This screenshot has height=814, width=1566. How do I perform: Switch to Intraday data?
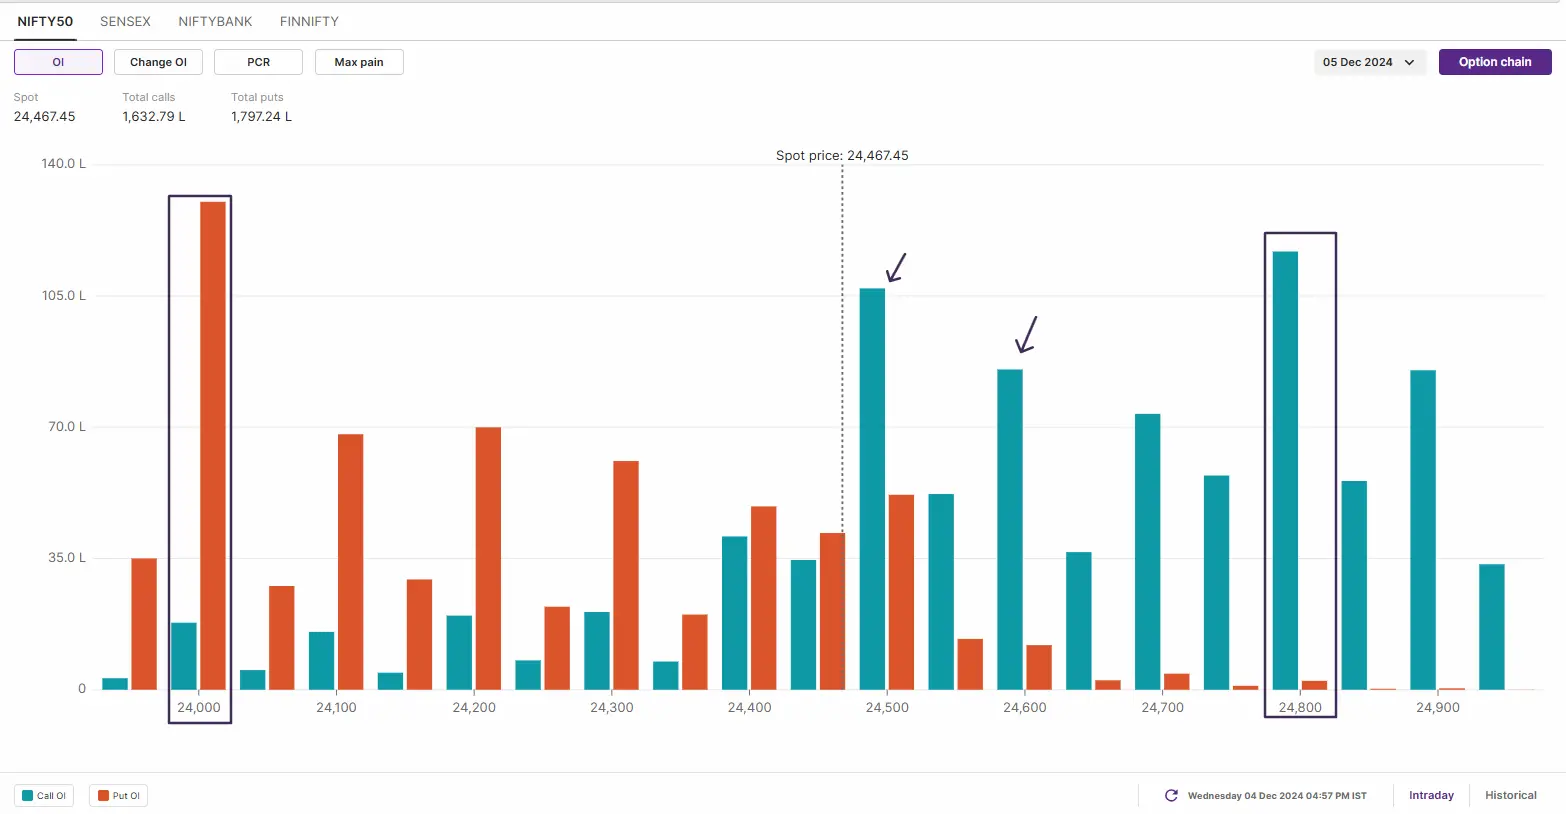click(x=1431, y=796)
